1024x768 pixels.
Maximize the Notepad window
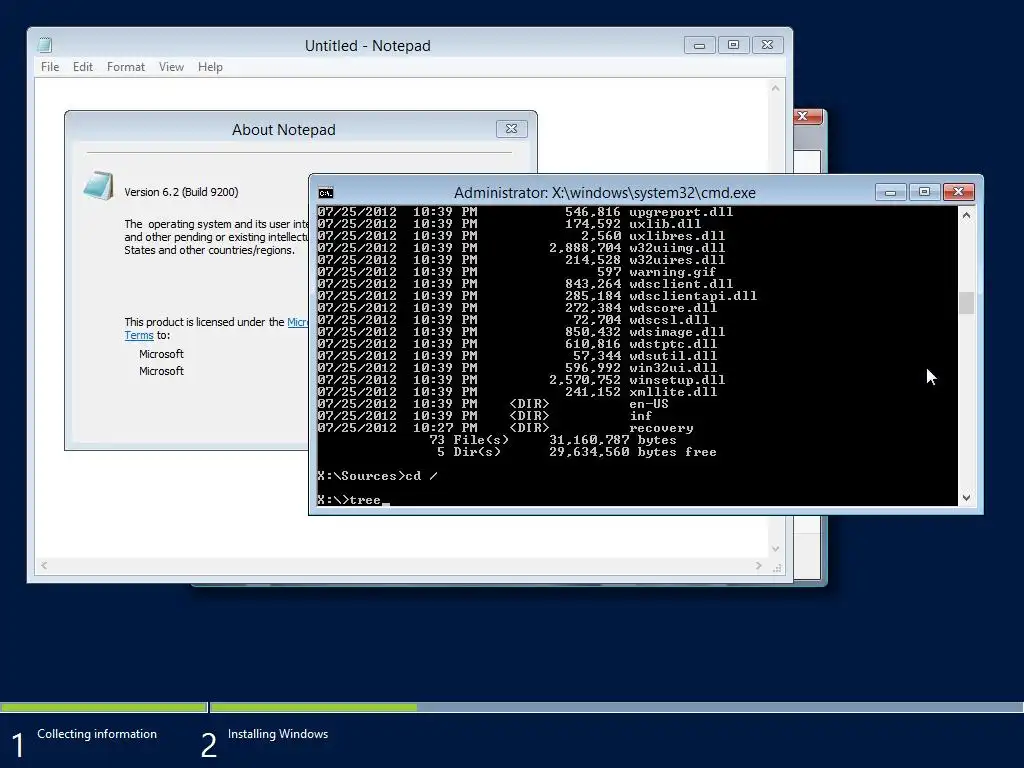point(733,45)
